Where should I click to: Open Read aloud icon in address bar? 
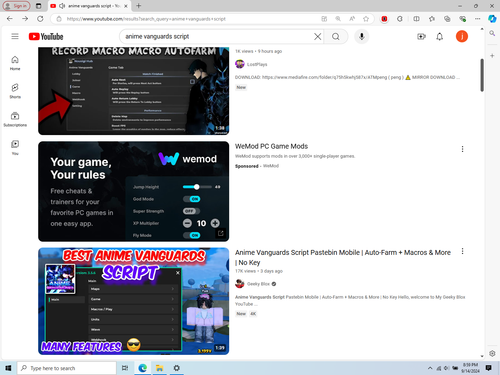(352, 19)
